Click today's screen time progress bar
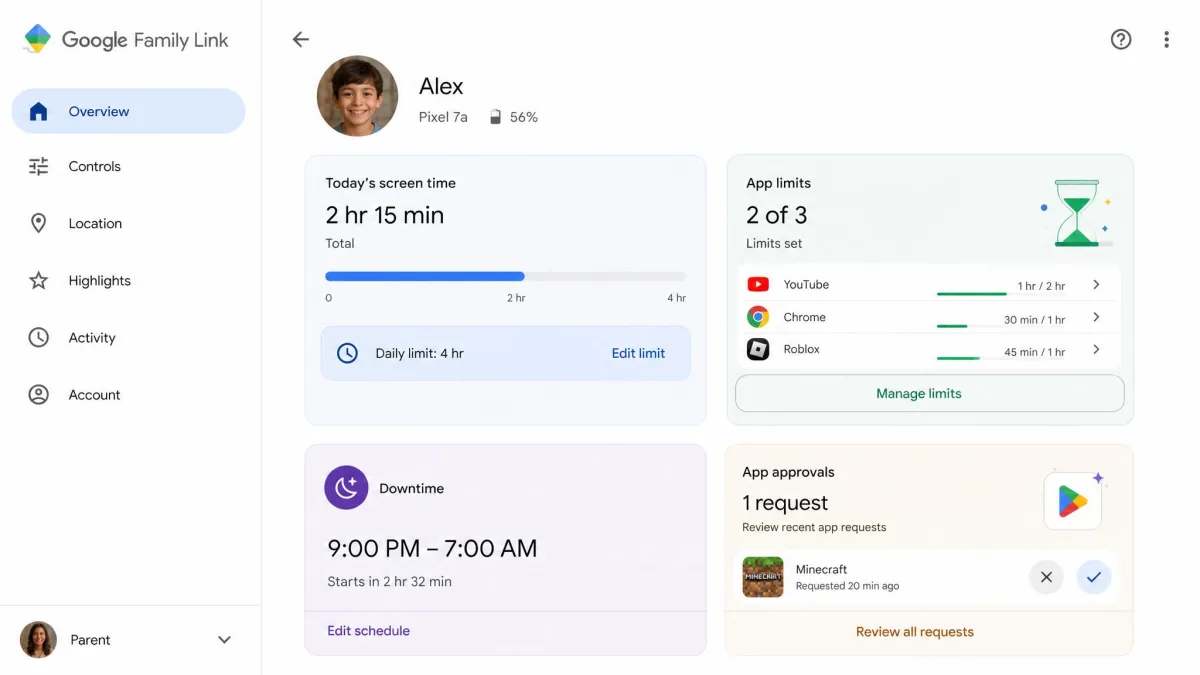 pyautogui.click(x=505, y=276)
